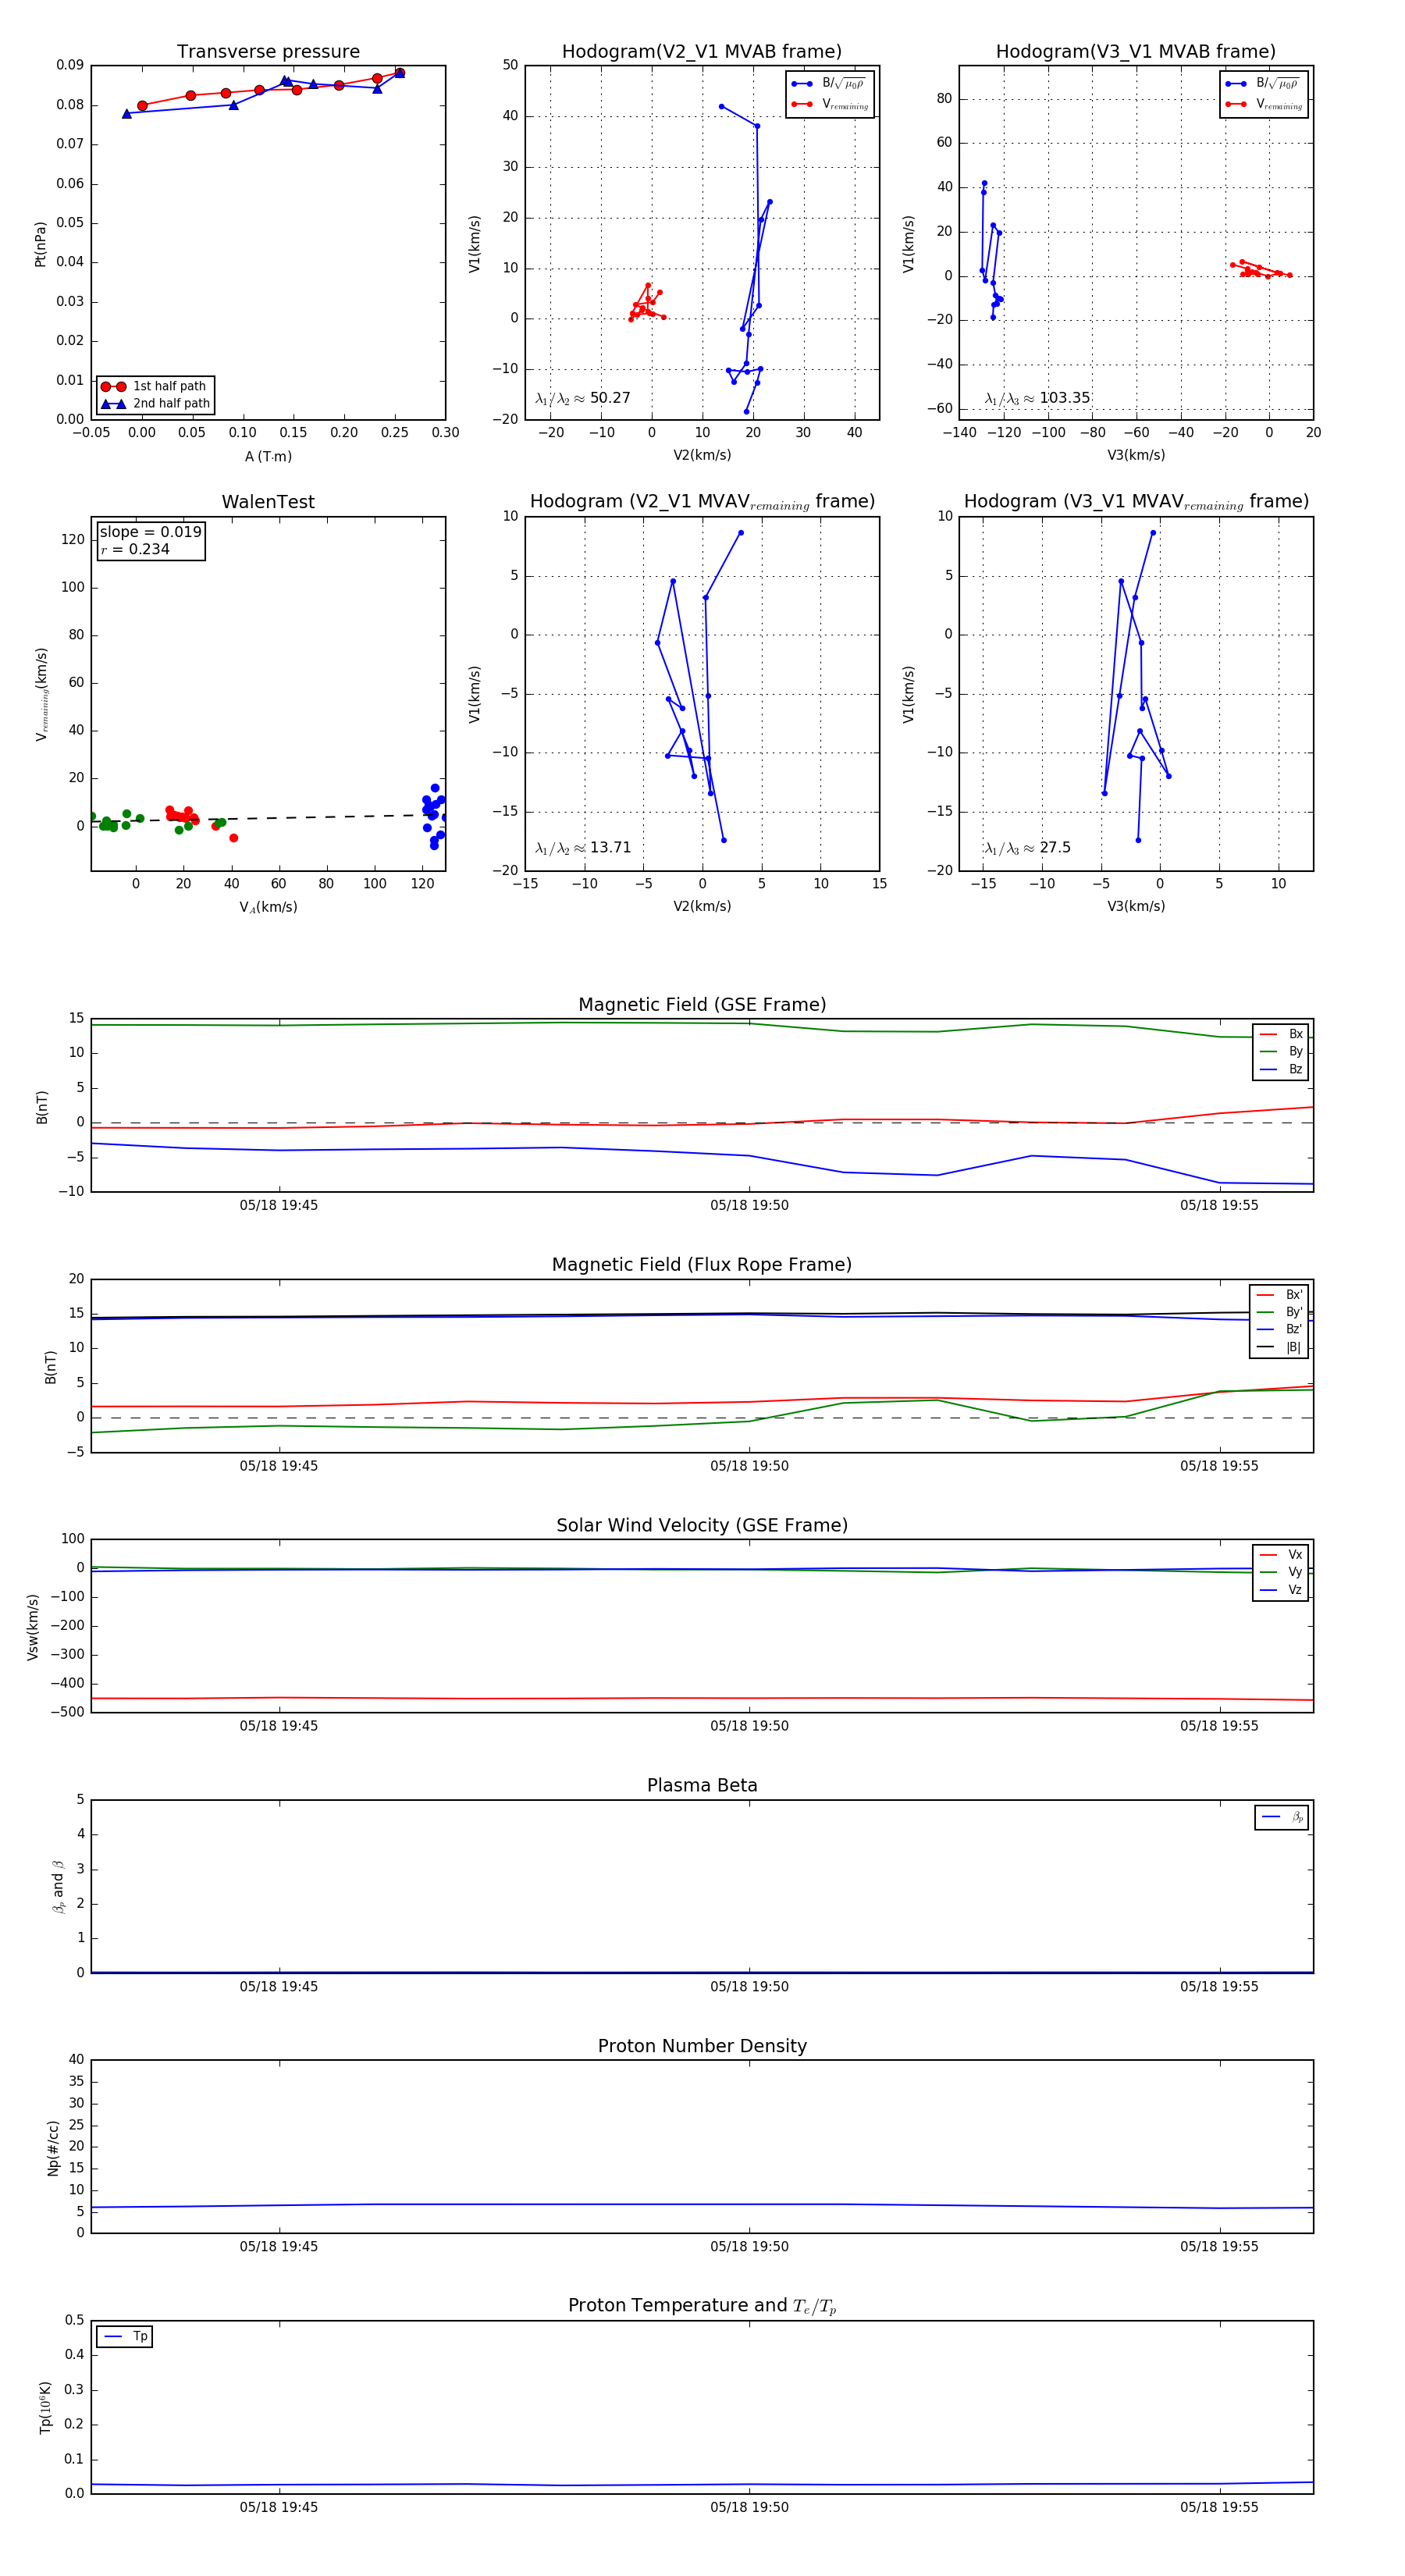Click the '2nd half path' legend entry
Screen dimensions: 1405x2576
155,404
